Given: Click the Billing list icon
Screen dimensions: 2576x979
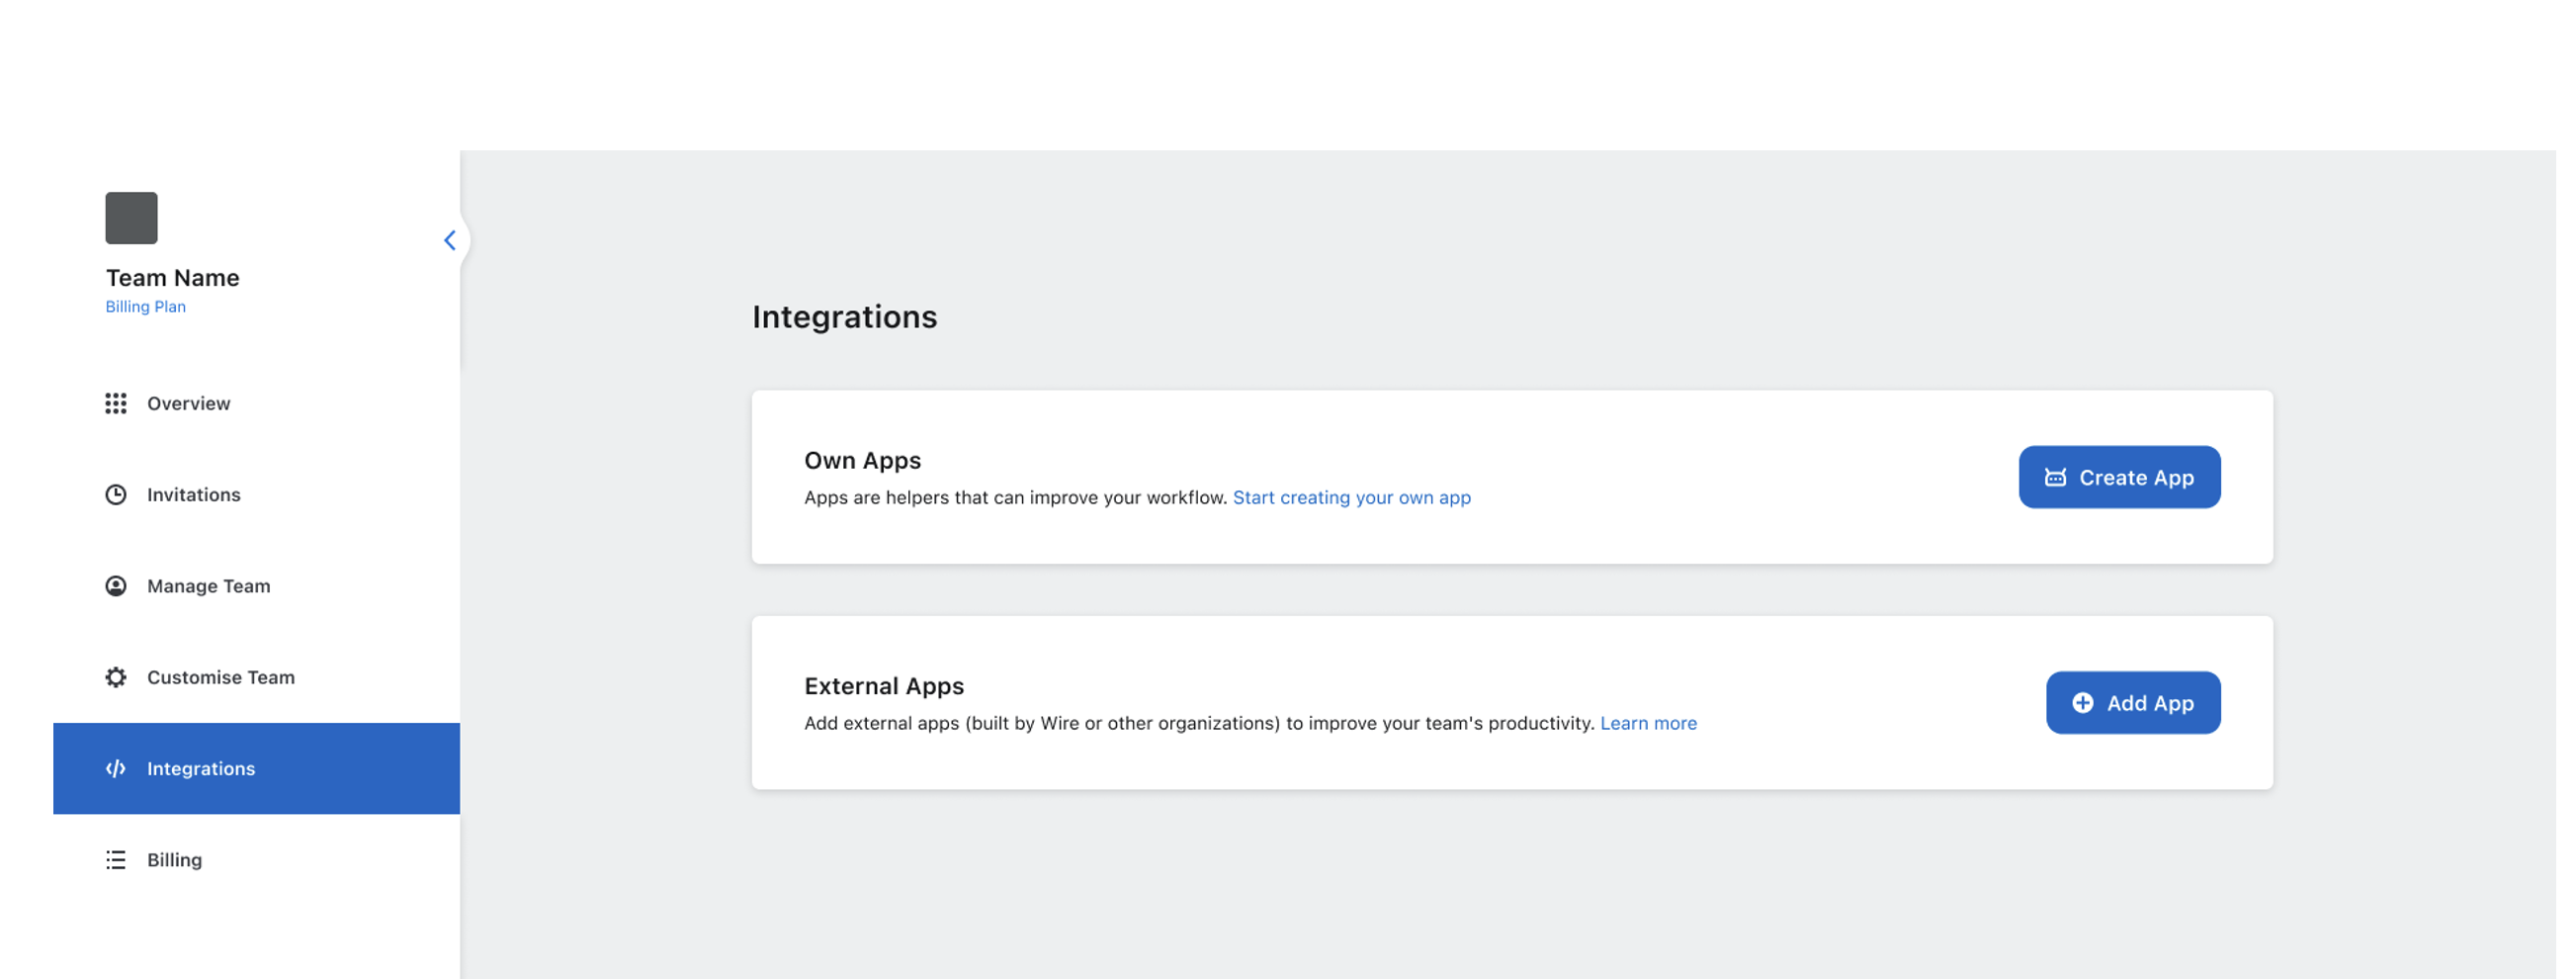Looking at the screenshot, I should point(115,859).
